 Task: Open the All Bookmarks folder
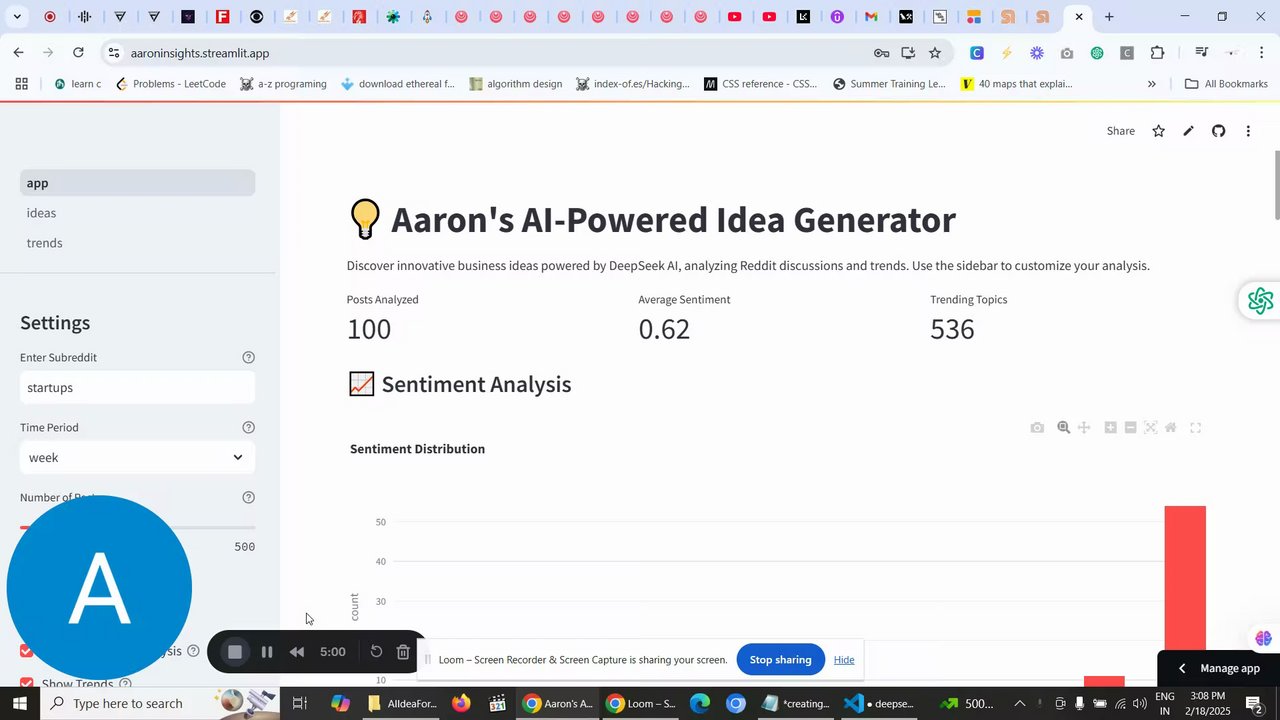[1226, 84]
